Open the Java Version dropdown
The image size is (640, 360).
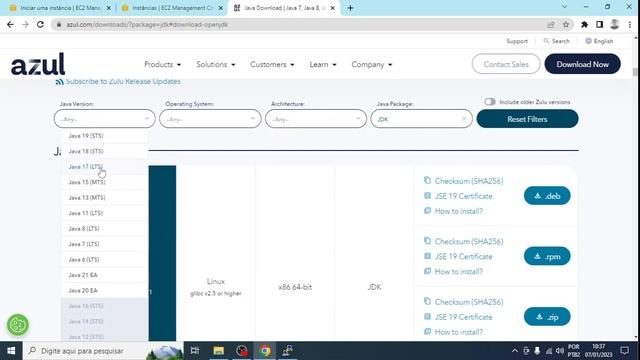(104, 119)
